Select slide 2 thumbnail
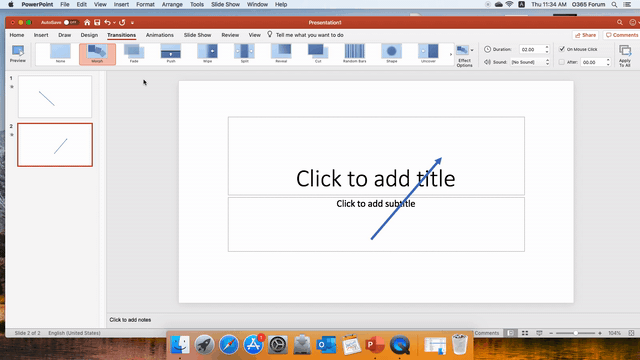Screen dimensions: 640x360 (55, 145)
